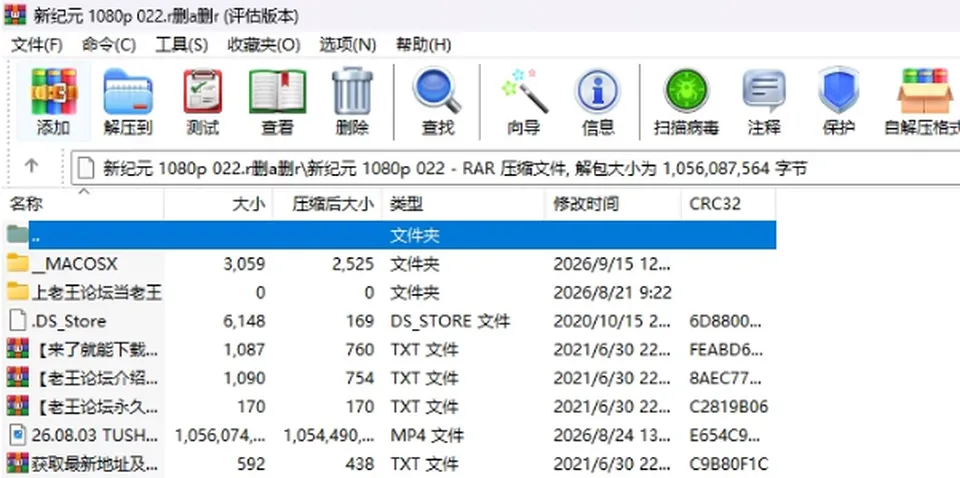Click CRC32 value C9B80F1C
Image resolution: width=960 pixels, height=478 pixels.
pos(729,463)
